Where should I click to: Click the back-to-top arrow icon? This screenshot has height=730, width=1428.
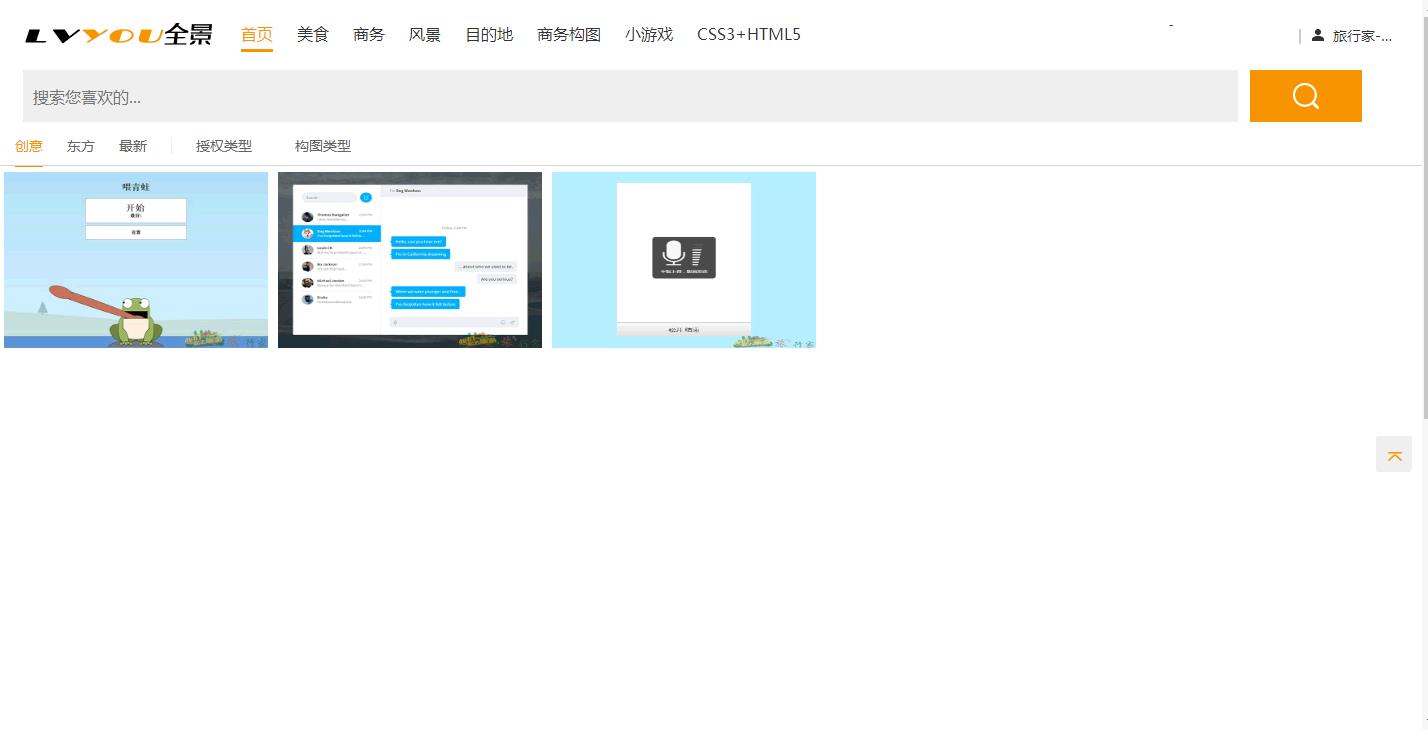[x=1394, y=455]
